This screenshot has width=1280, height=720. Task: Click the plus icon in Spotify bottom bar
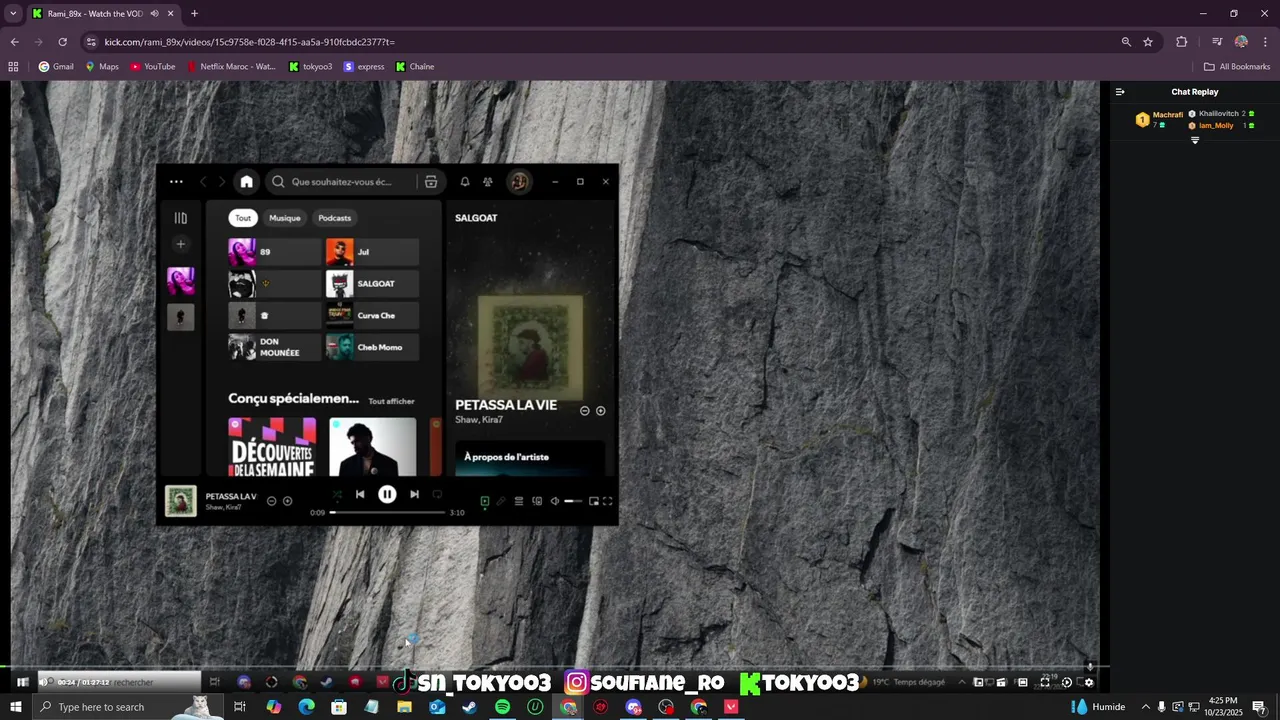pyautogui.click(x=288, y=501)
